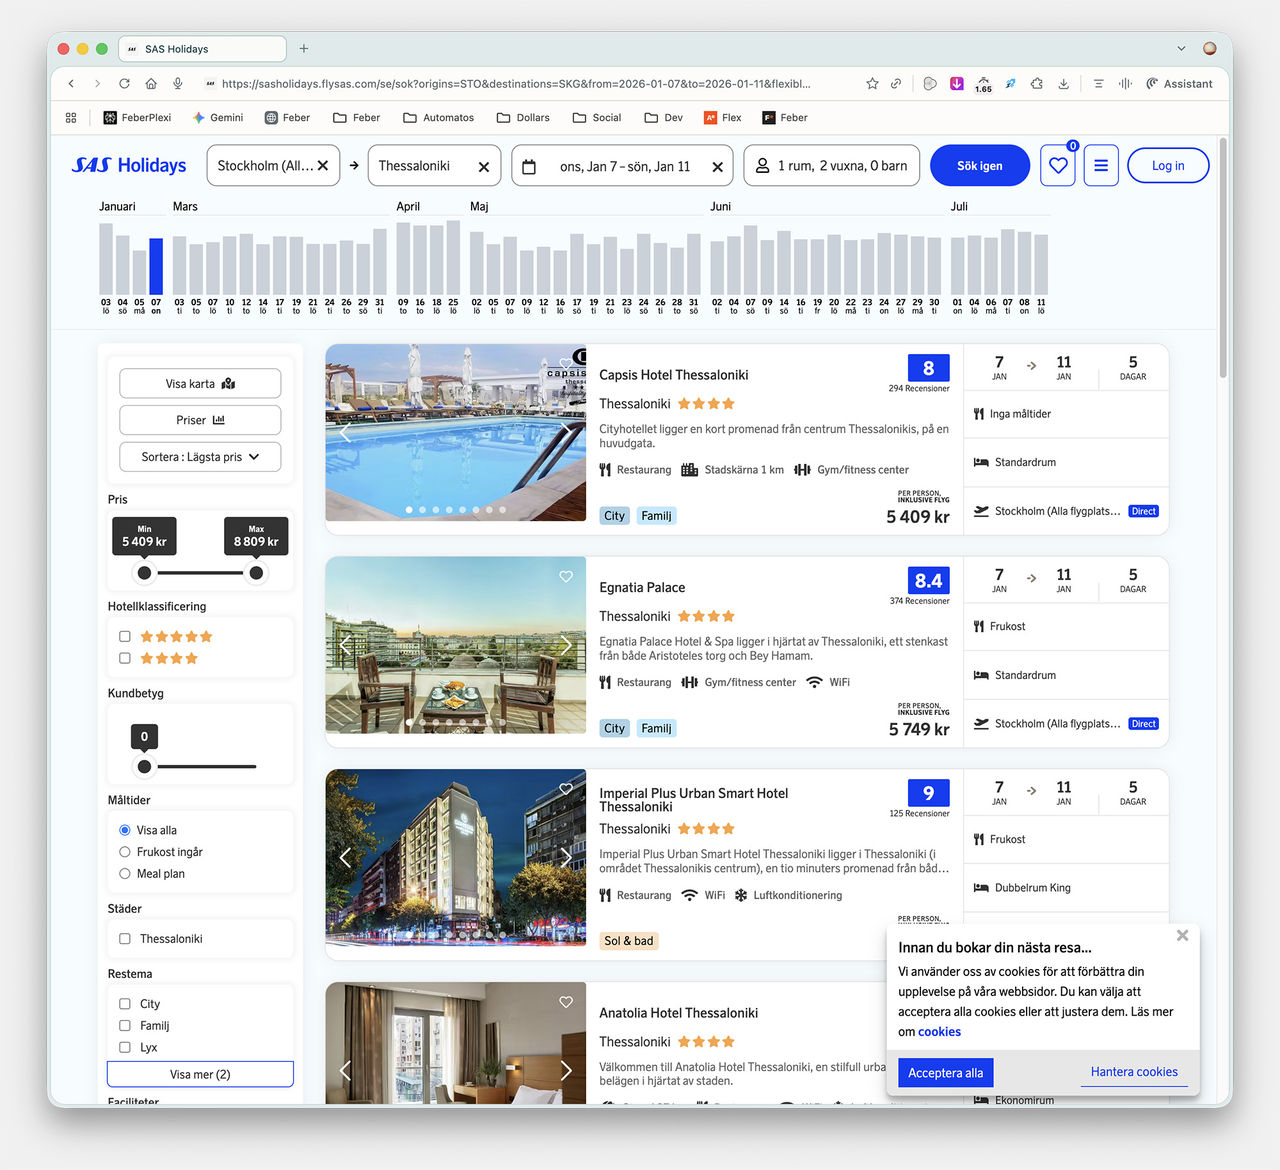Expand themes with Visa mer (2)
Screen dimensions: 1280x1170
point(200,1074)
